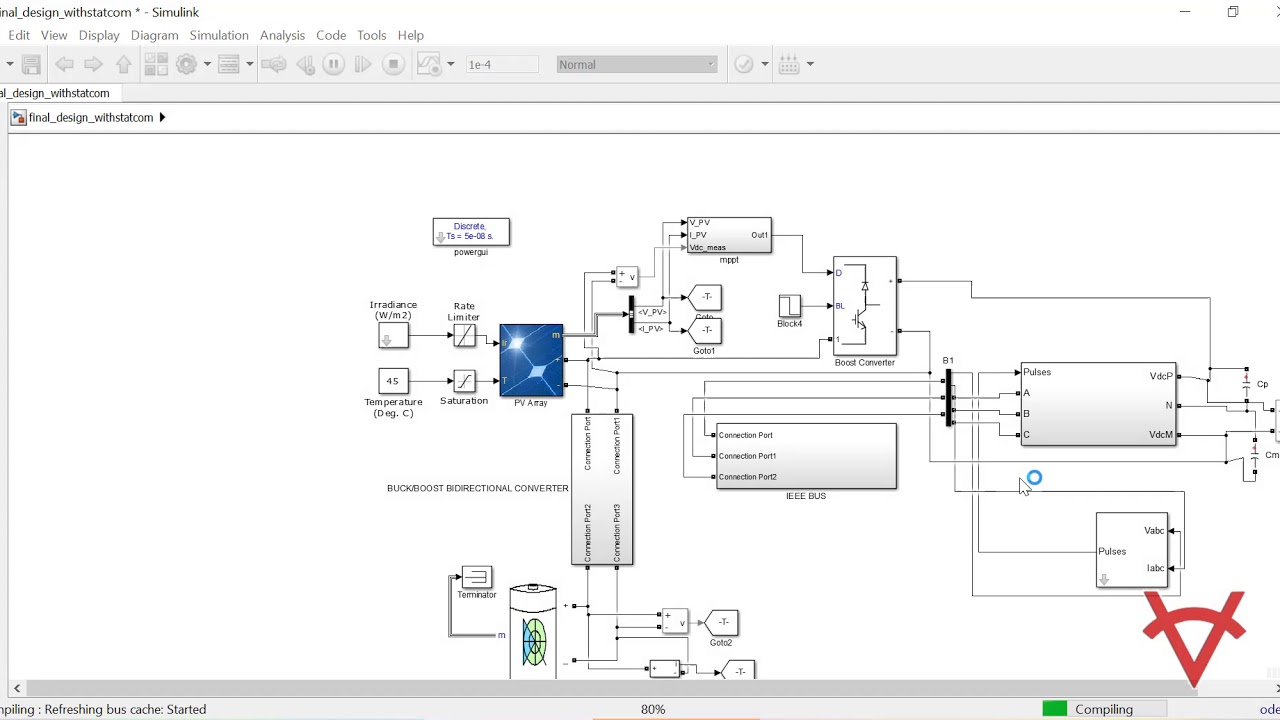This screenshot has width=1280, height=720.
Task: Open the Normal simulation mode dropdown
Action: (x=637, y=64)
